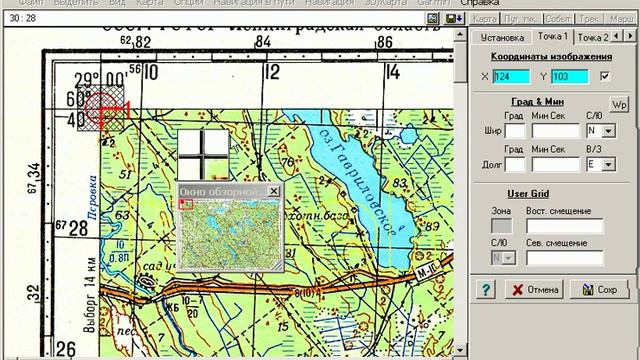The image size is (640, 360).
Task: Click the Вост. смещение input field
Action: (564, 226)
